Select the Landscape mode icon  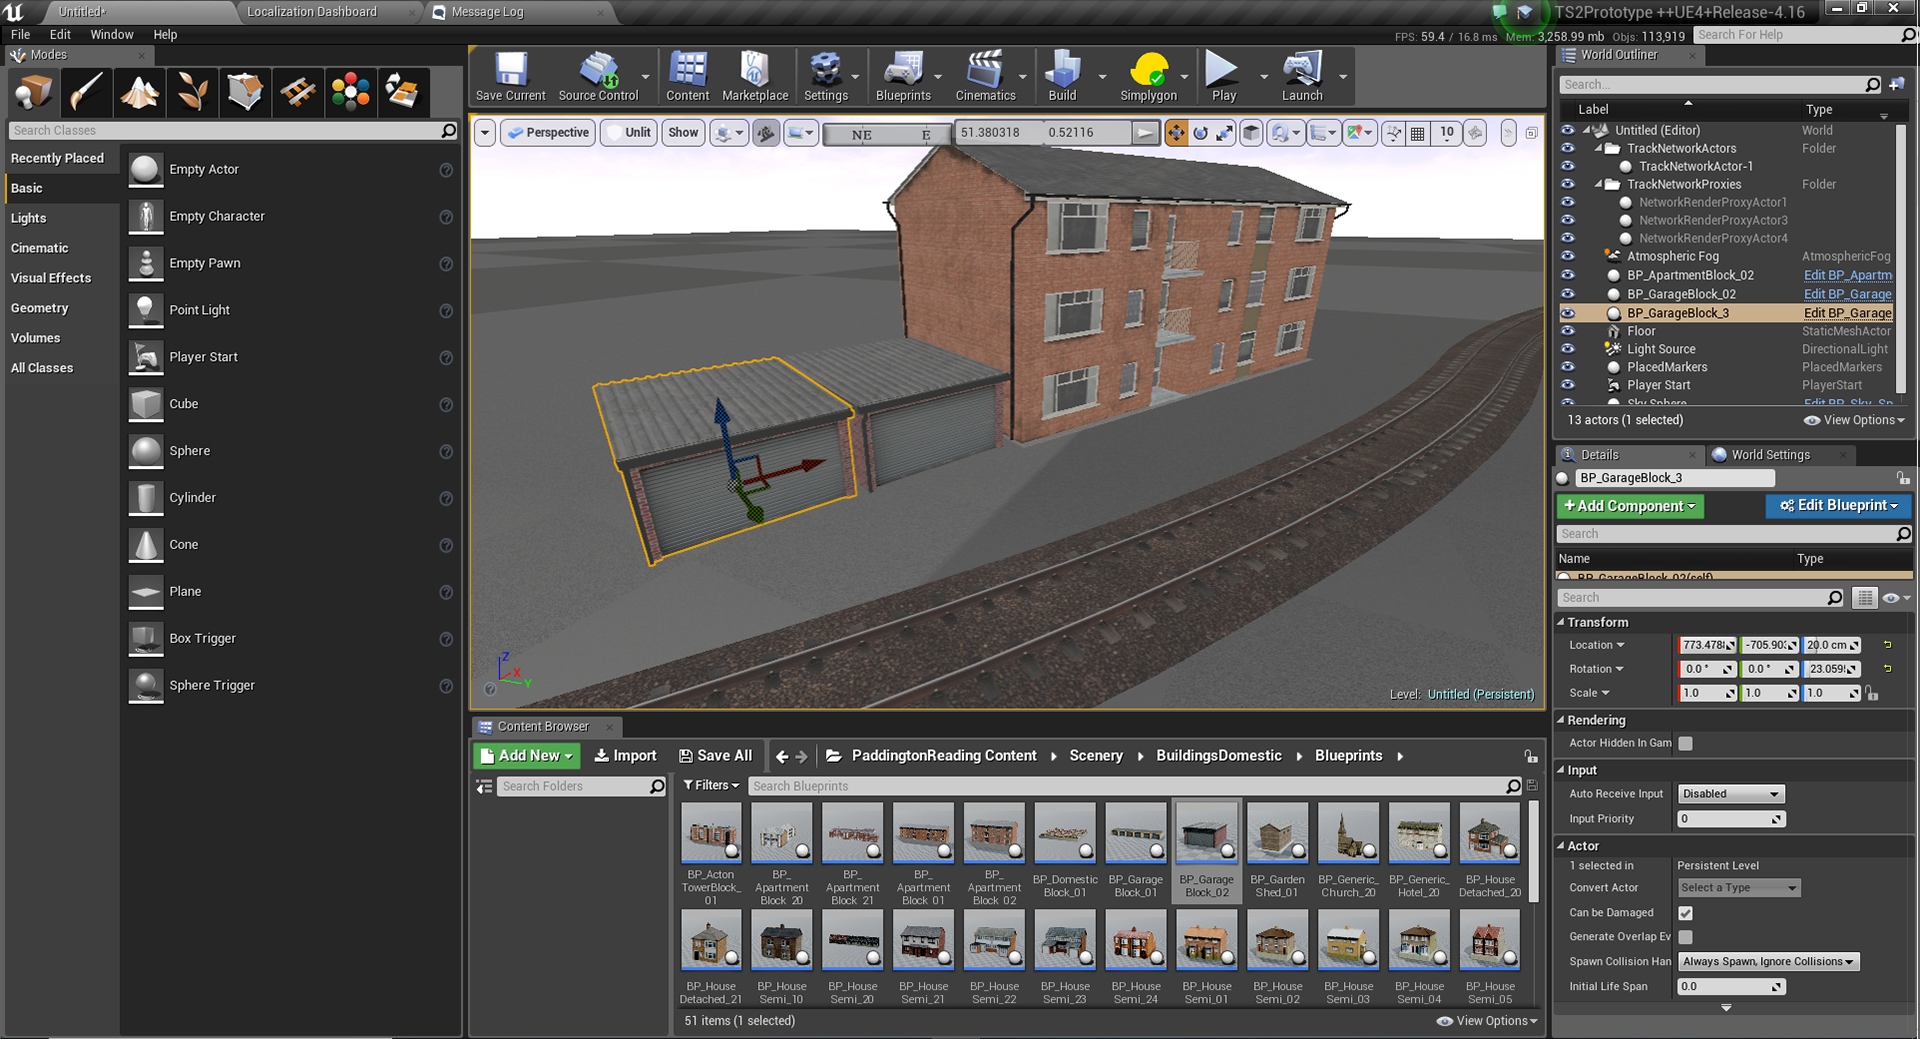click(140, 92)
